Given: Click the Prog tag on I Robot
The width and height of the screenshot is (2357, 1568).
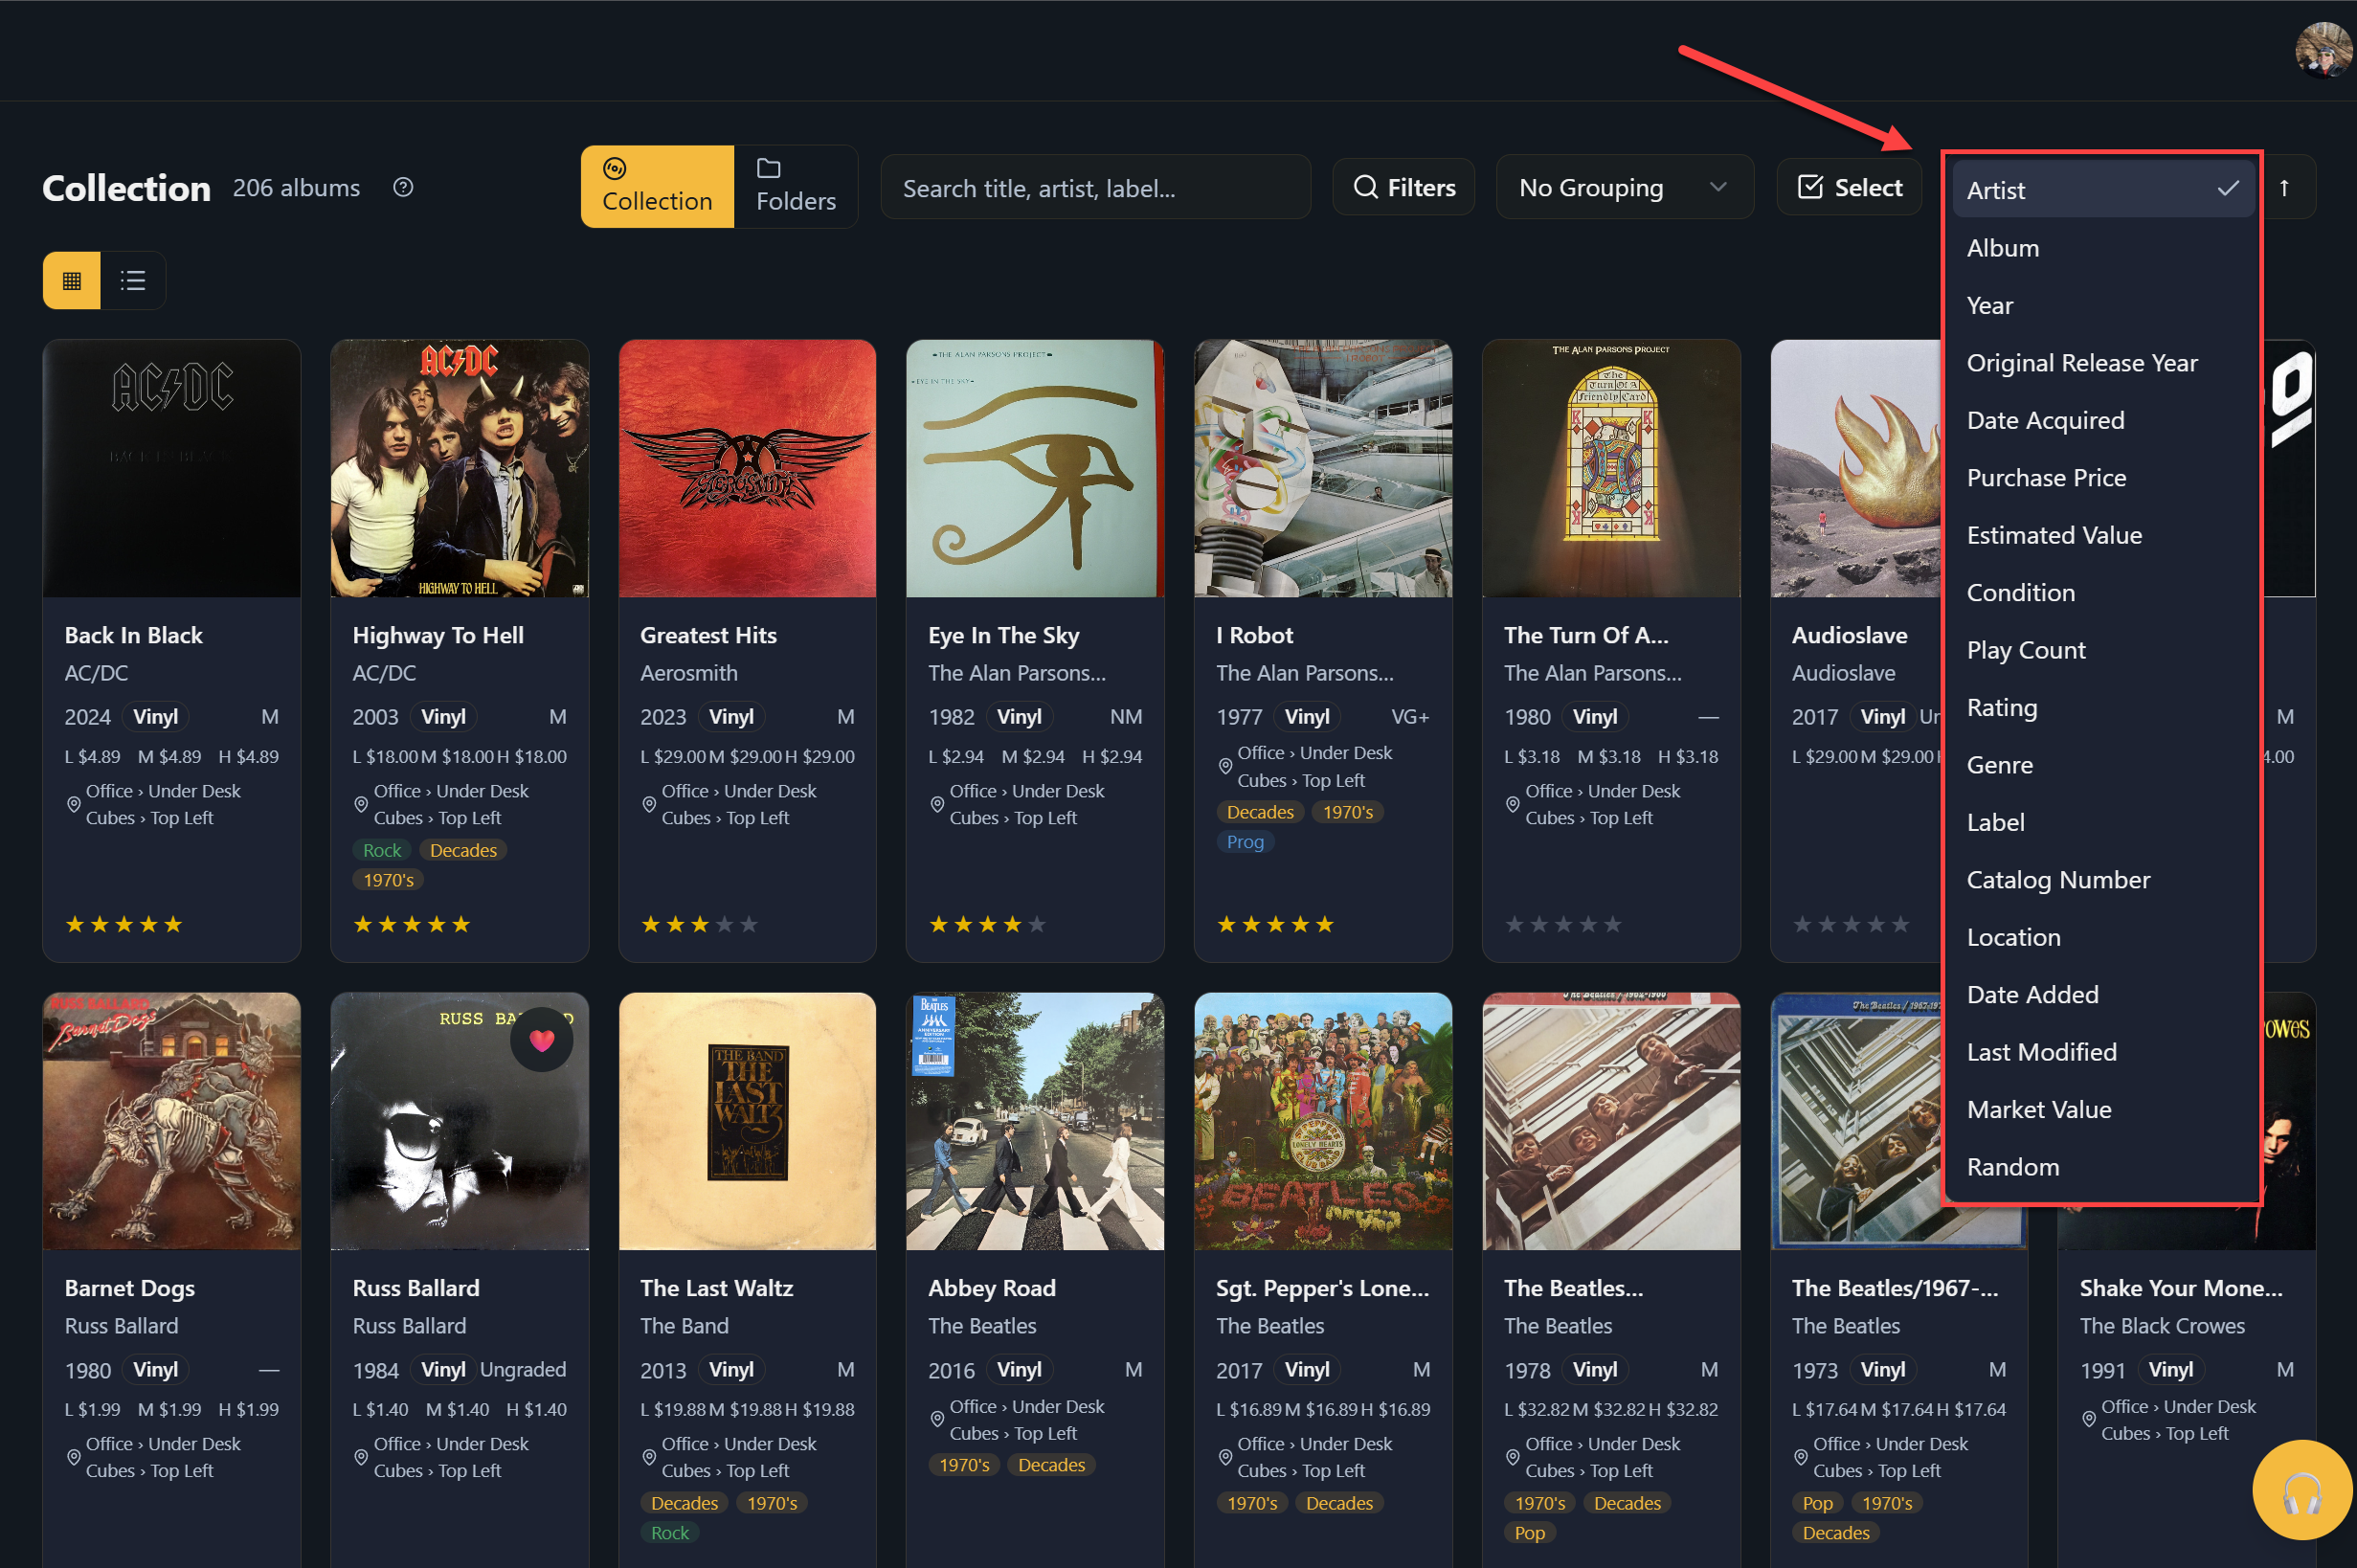Looking at the screenshot, I should [1245, 842].
